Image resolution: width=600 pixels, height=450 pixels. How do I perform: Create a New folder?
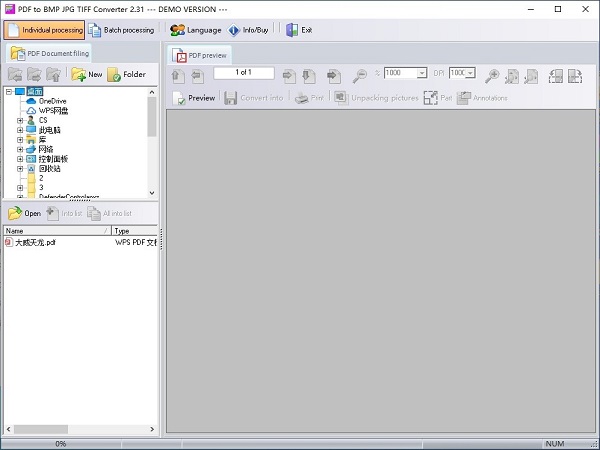click(x=87, y=74)
